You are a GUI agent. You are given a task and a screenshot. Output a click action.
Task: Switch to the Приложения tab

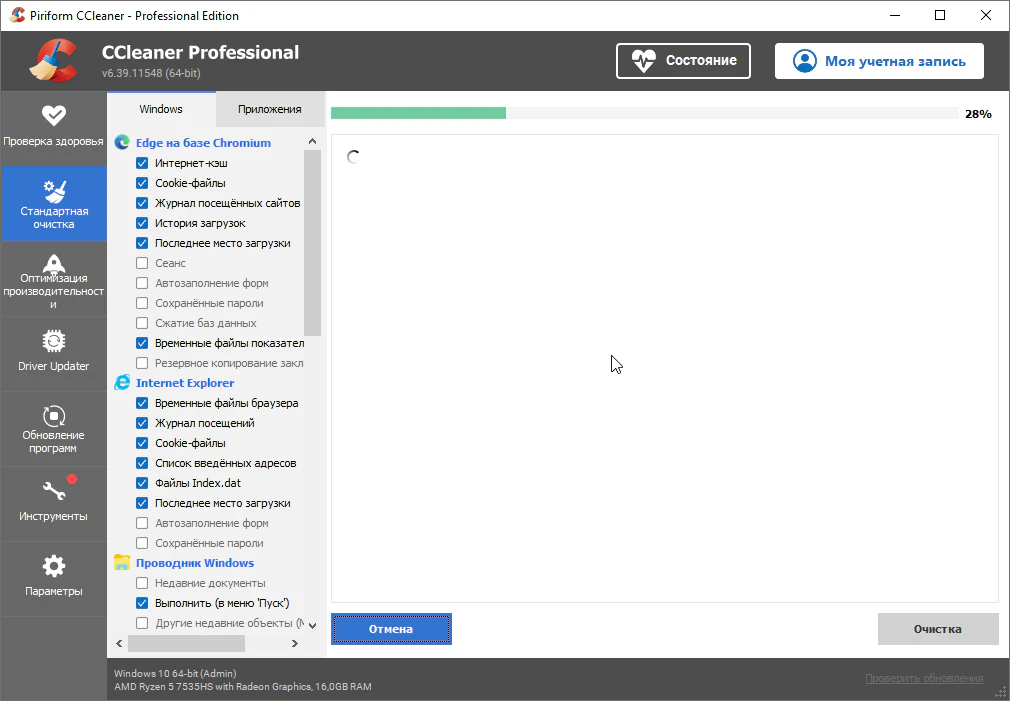[269, 109]
